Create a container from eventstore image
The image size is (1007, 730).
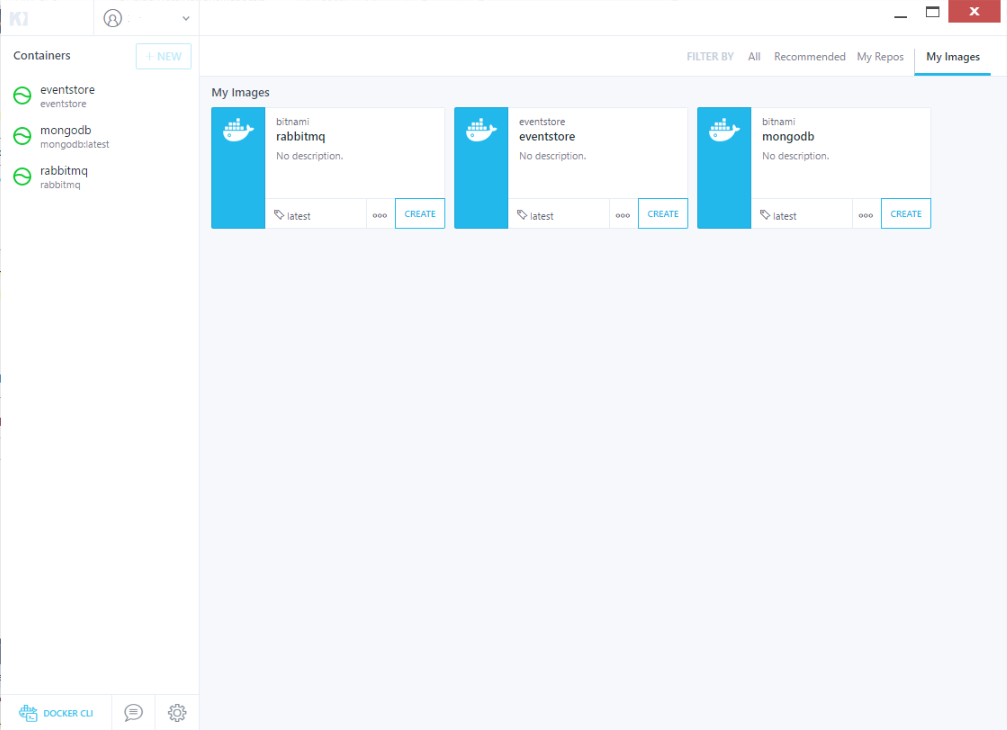click(x=663, y=214)
